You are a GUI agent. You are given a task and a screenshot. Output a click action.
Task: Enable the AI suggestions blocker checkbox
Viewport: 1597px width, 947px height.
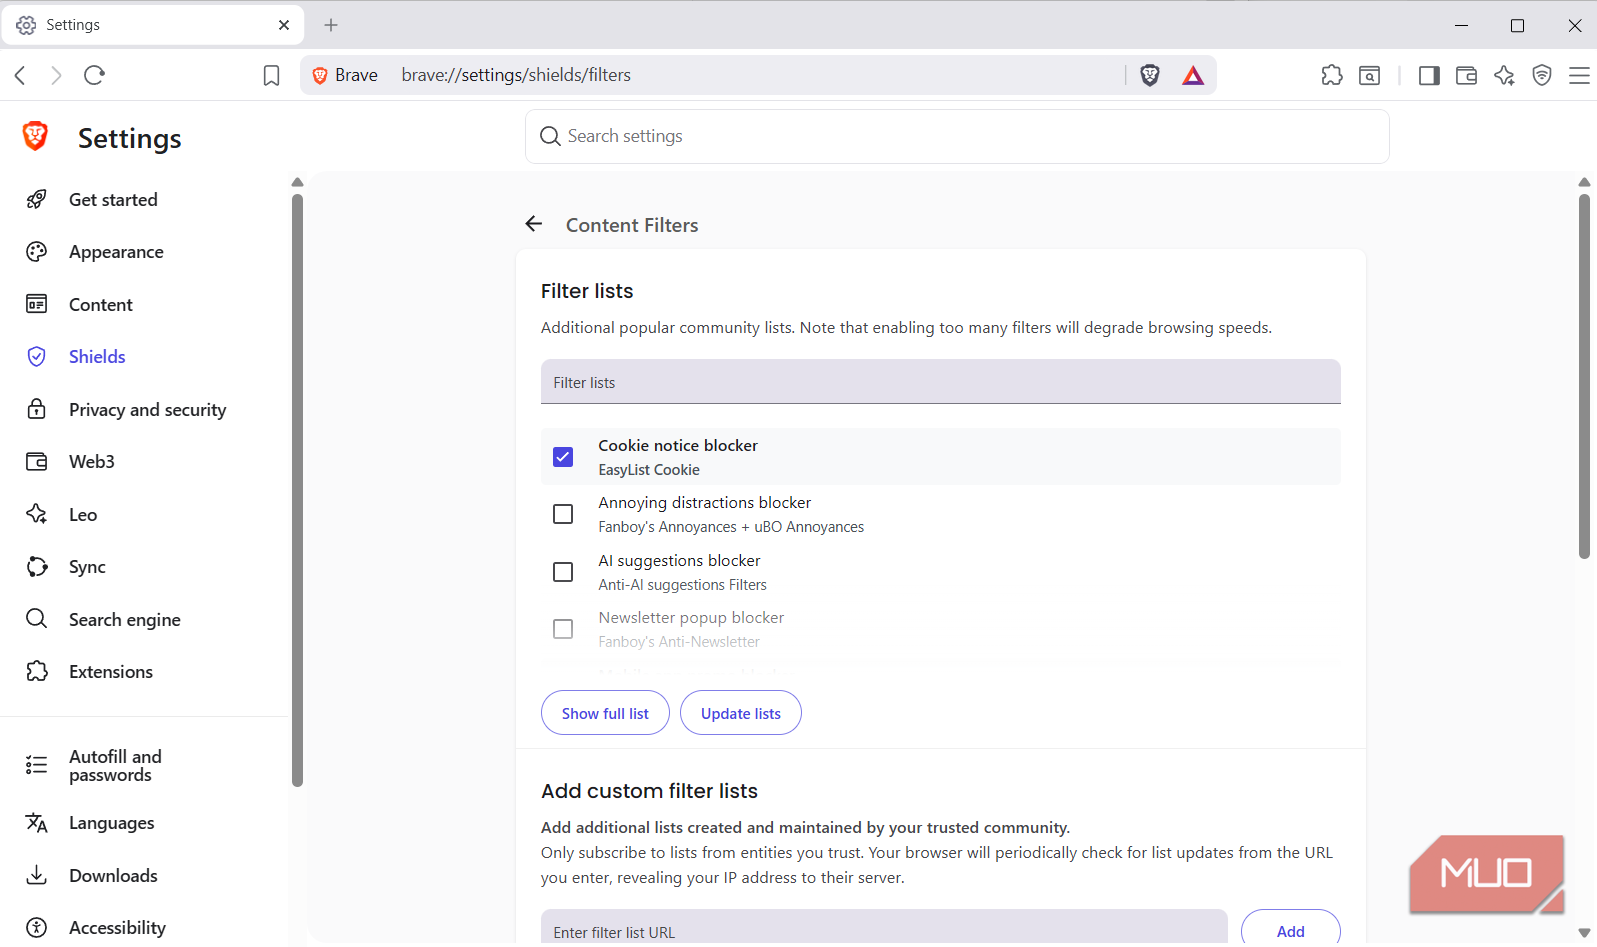[x=563, y=572]
